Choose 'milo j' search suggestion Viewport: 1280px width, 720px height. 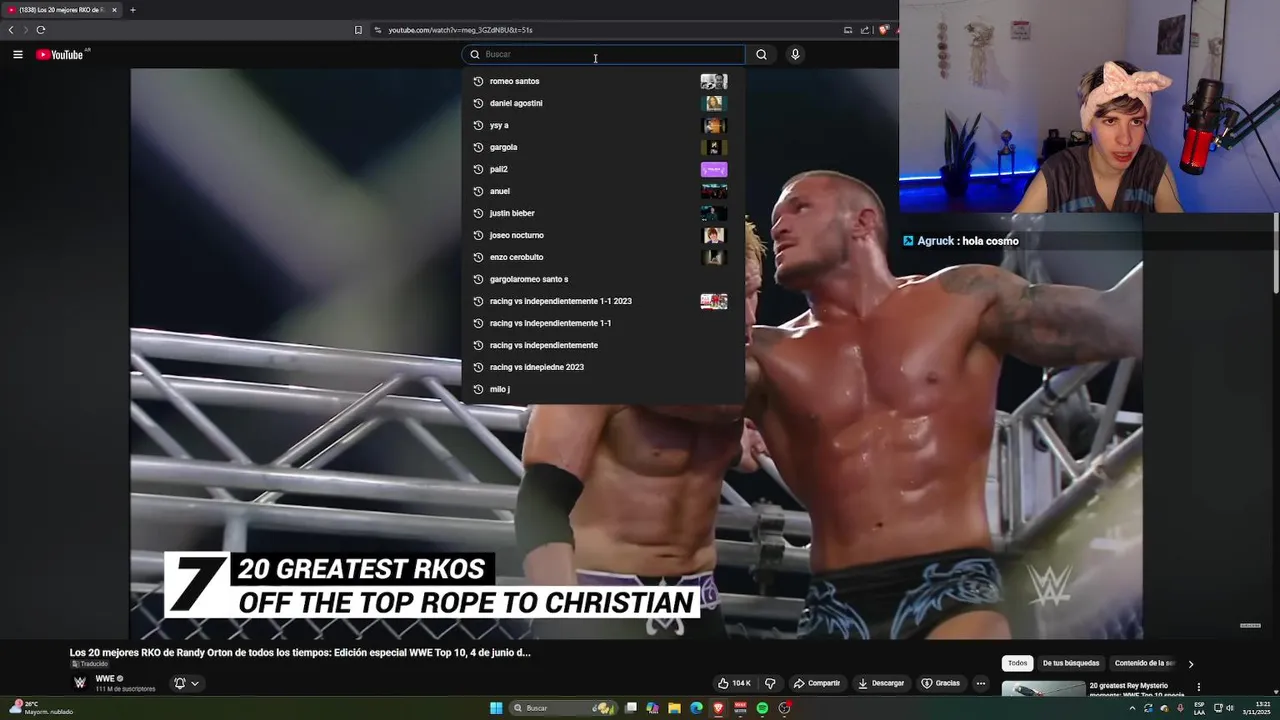pyautogui.click(x=603, y=389)
